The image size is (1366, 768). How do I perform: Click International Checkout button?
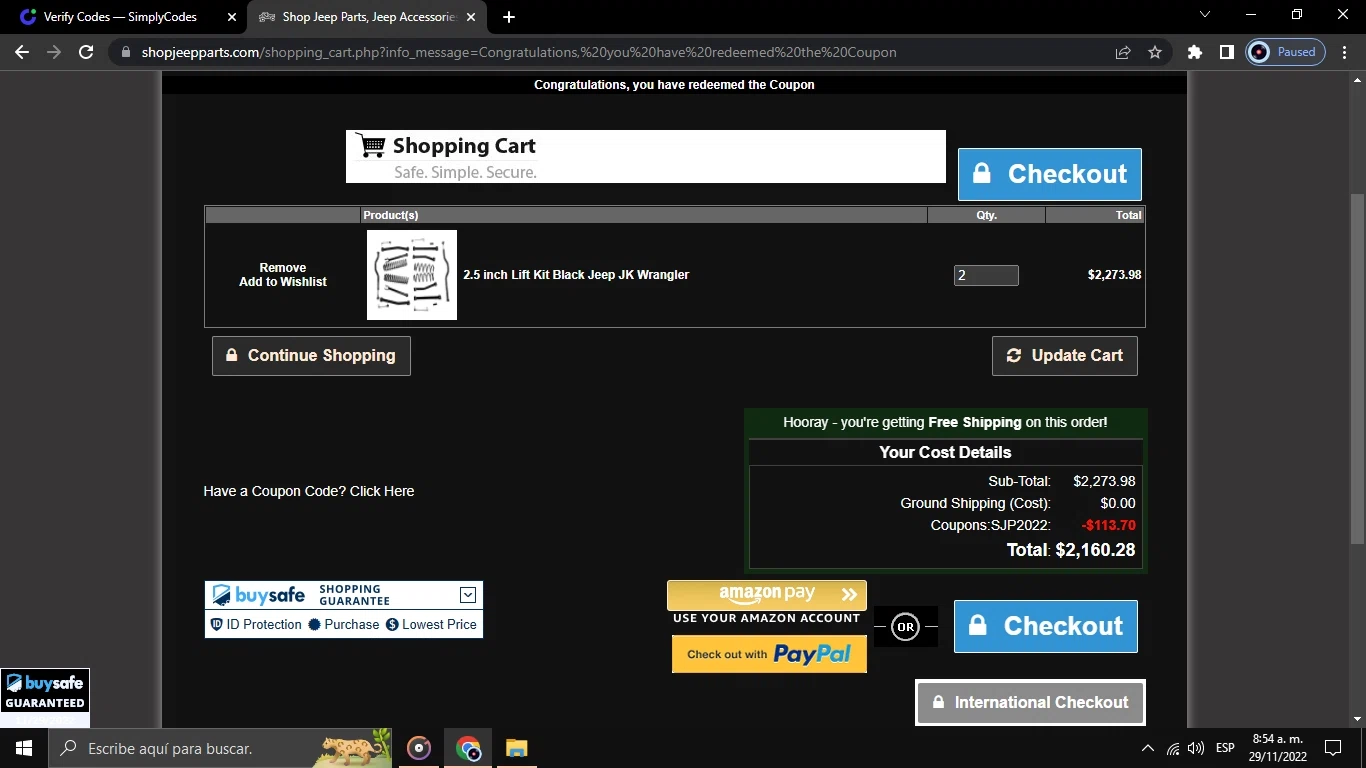click(x=1030, y=702)
